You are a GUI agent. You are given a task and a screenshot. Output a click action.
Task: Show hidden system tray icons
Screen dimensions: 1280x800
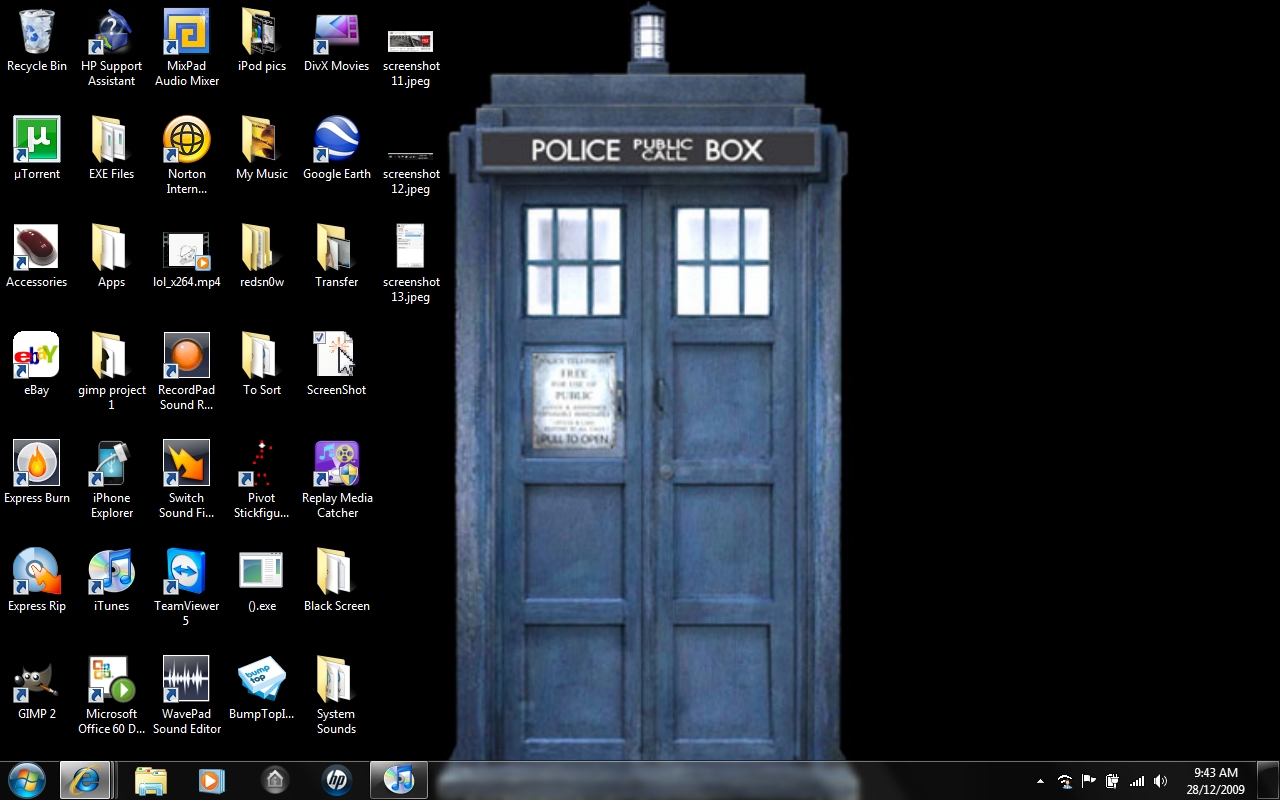coord(1040,781)
